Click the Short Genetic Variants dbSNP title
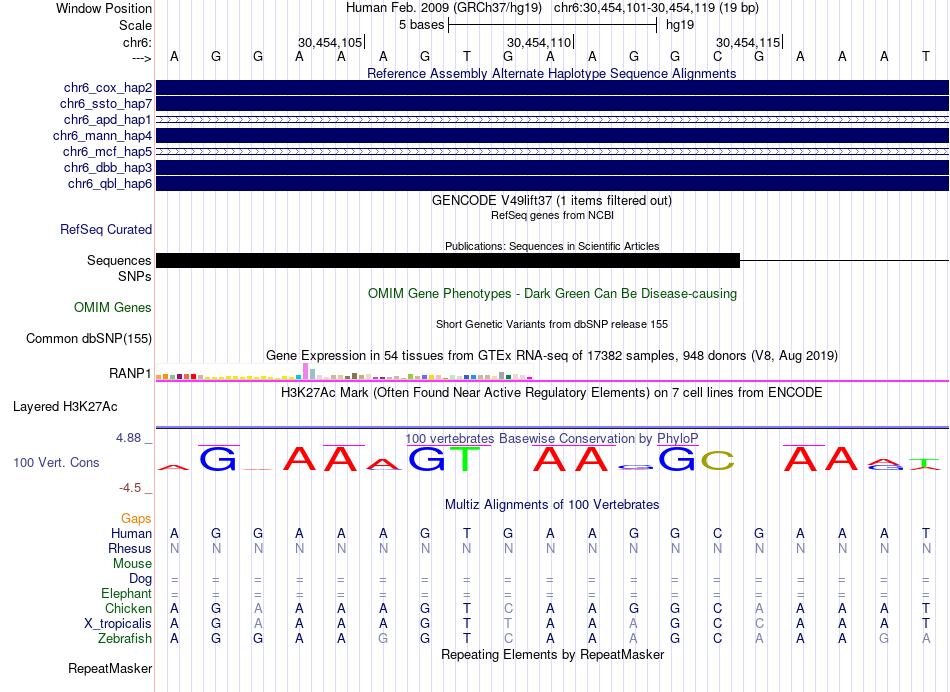The height and width of the screenshot is (692, 950). coord(552,324)
